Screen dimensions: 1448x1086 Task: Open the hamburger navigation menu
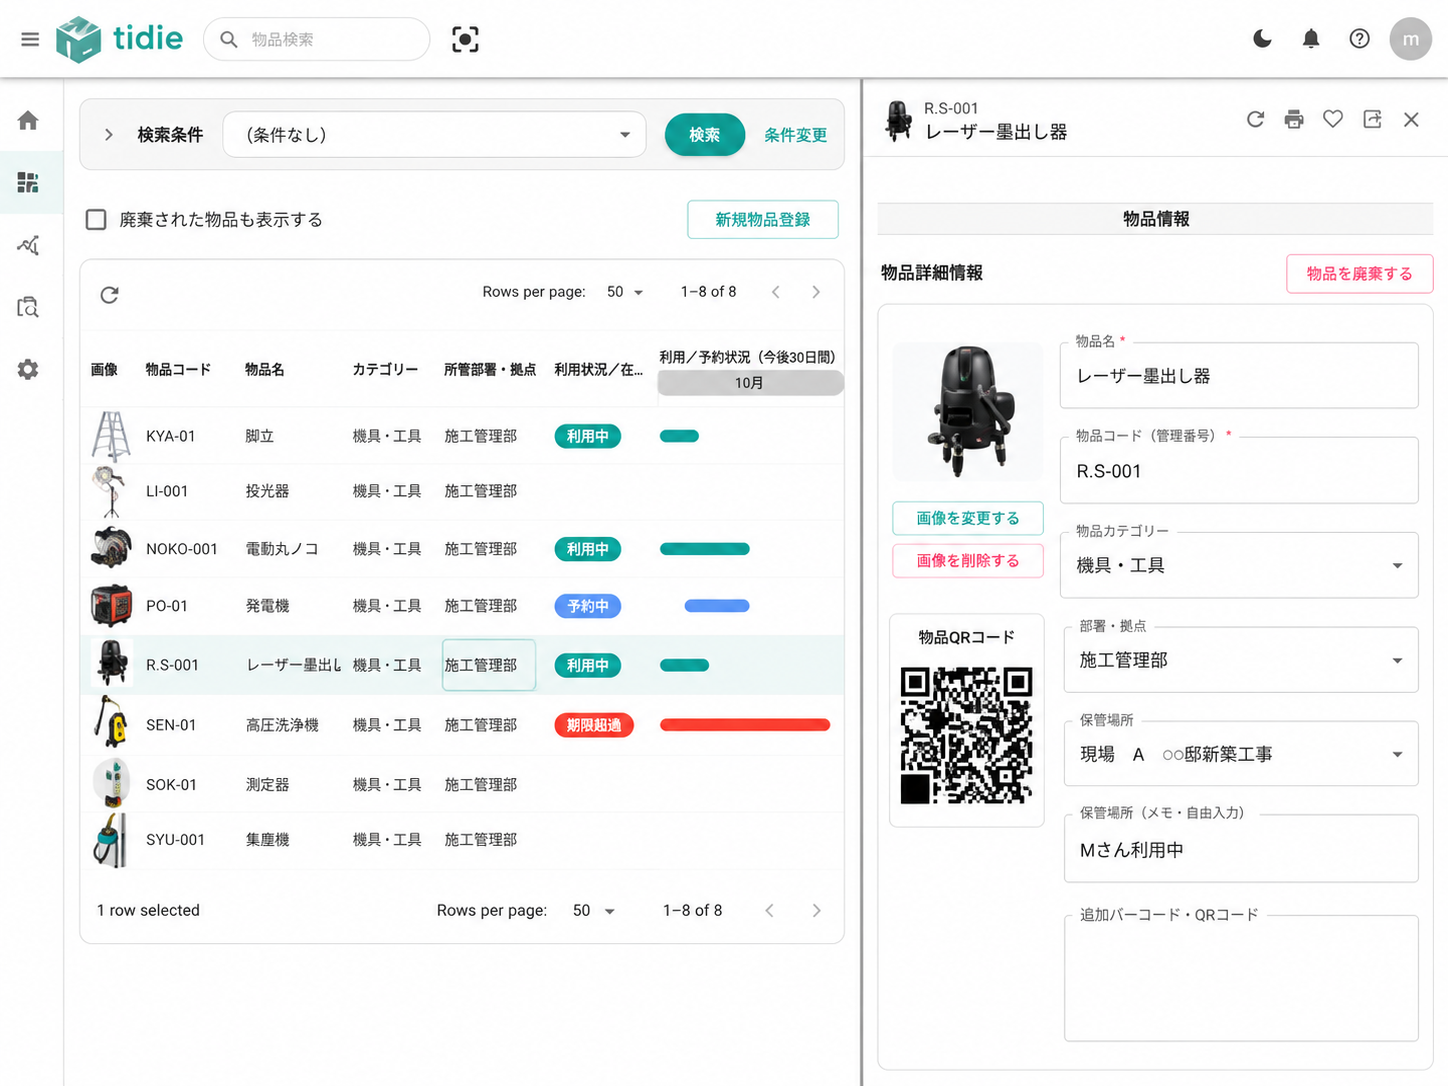[30, 39]
